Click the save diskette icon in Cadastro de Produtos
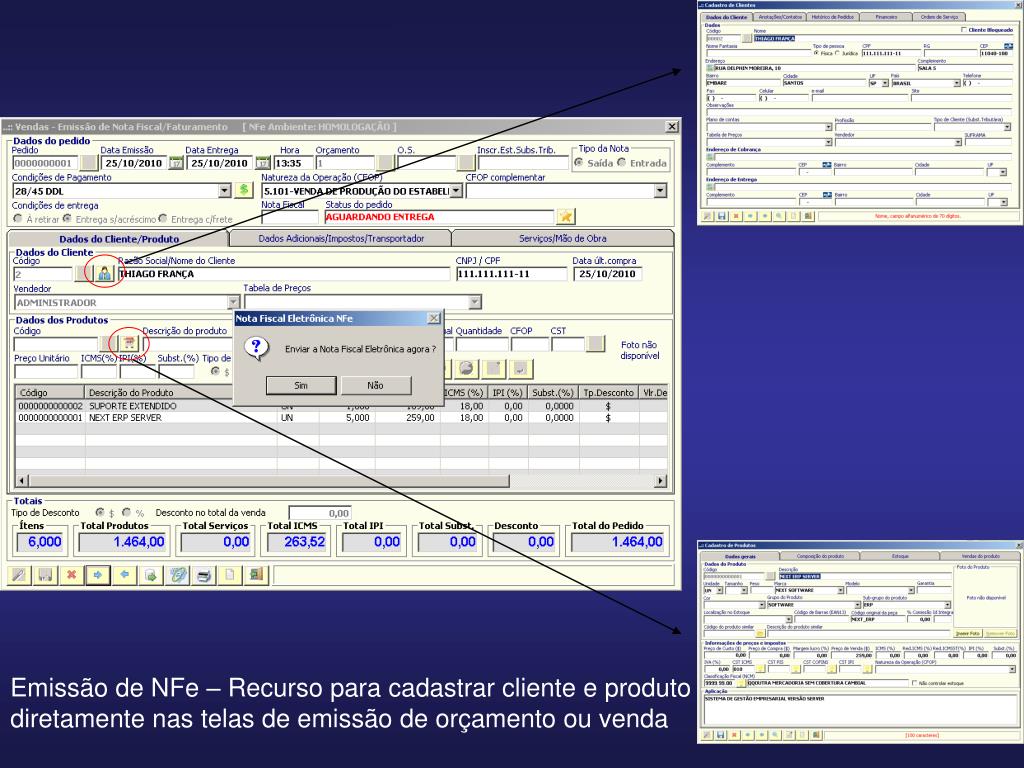 [x=720, y=735]
